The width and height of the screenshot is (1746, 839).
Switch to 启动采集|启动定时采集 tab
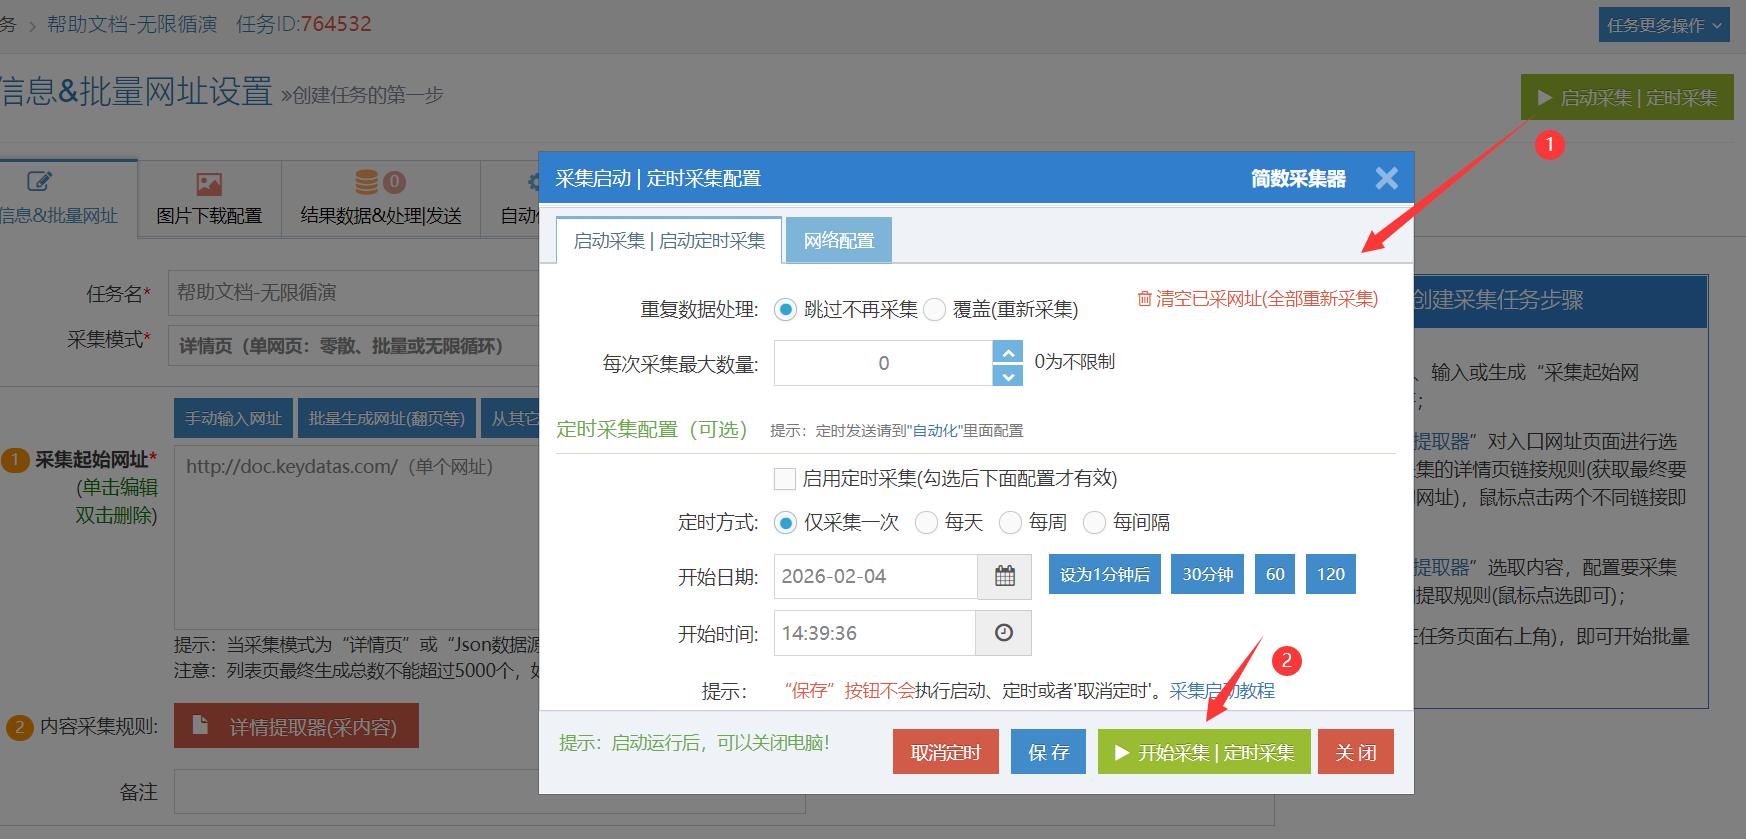point(669,240)
